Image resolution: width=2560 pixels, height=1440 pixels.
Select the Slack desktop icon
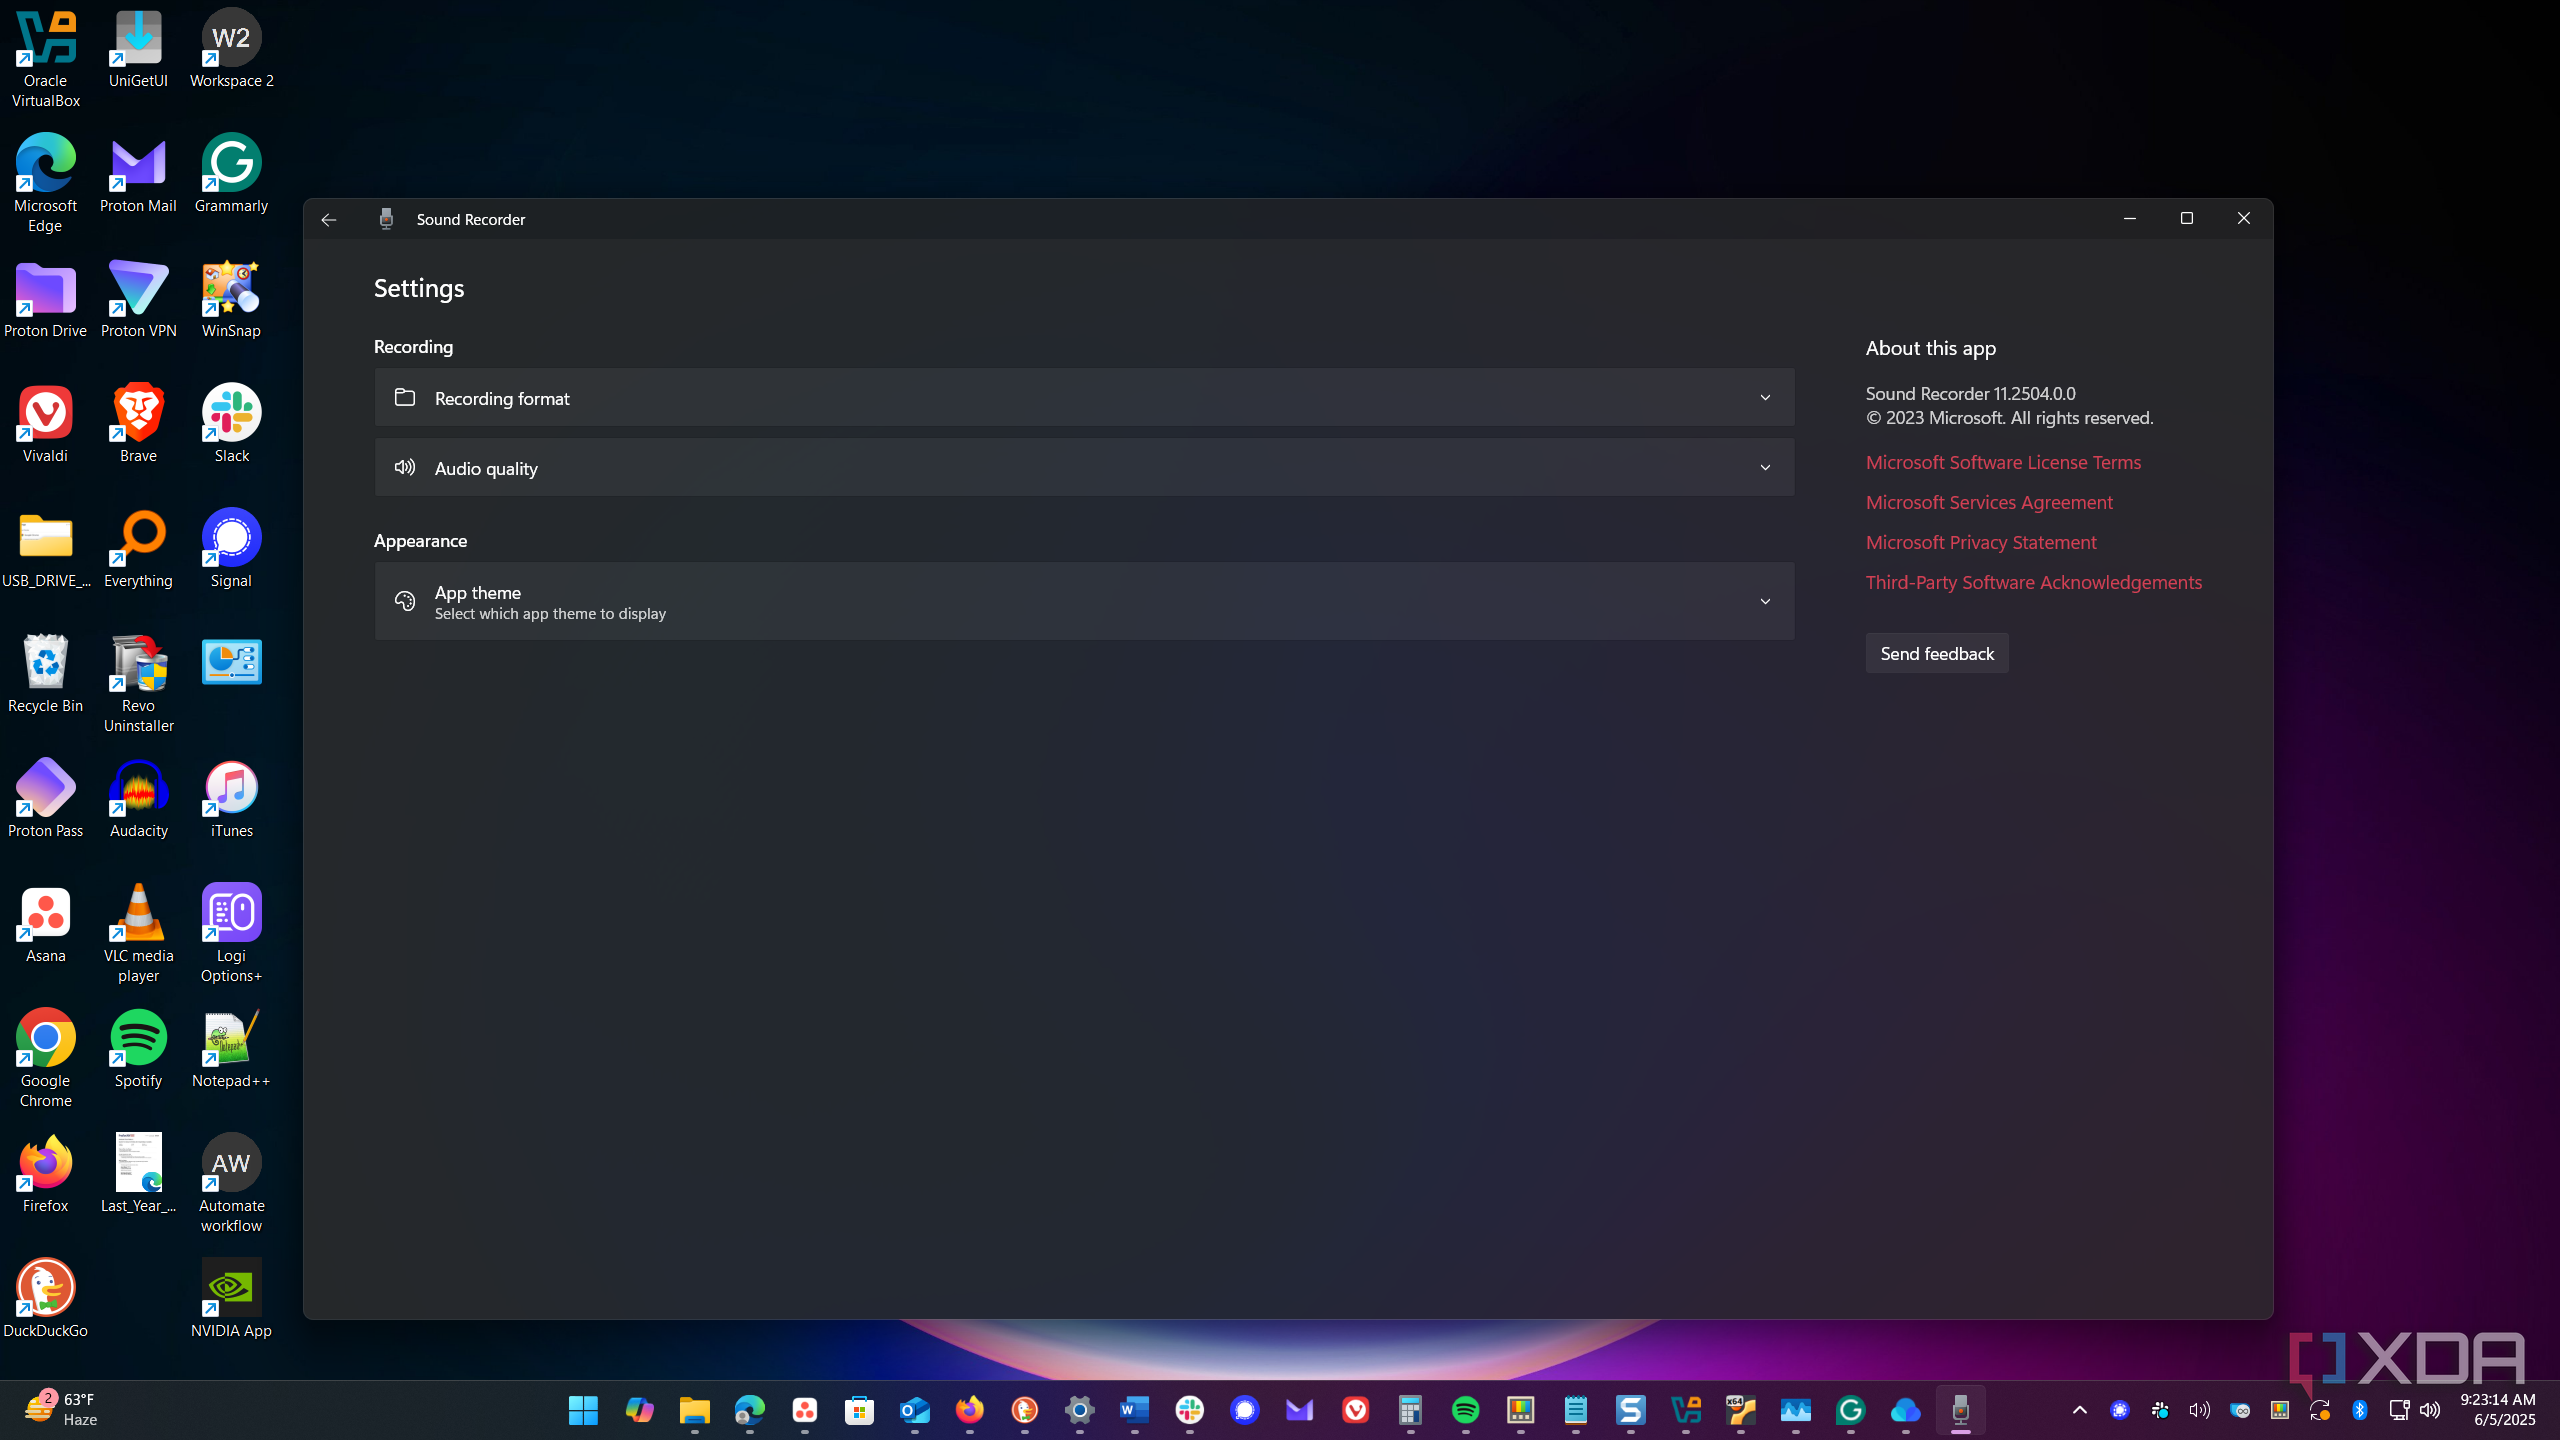pos(231,423)
